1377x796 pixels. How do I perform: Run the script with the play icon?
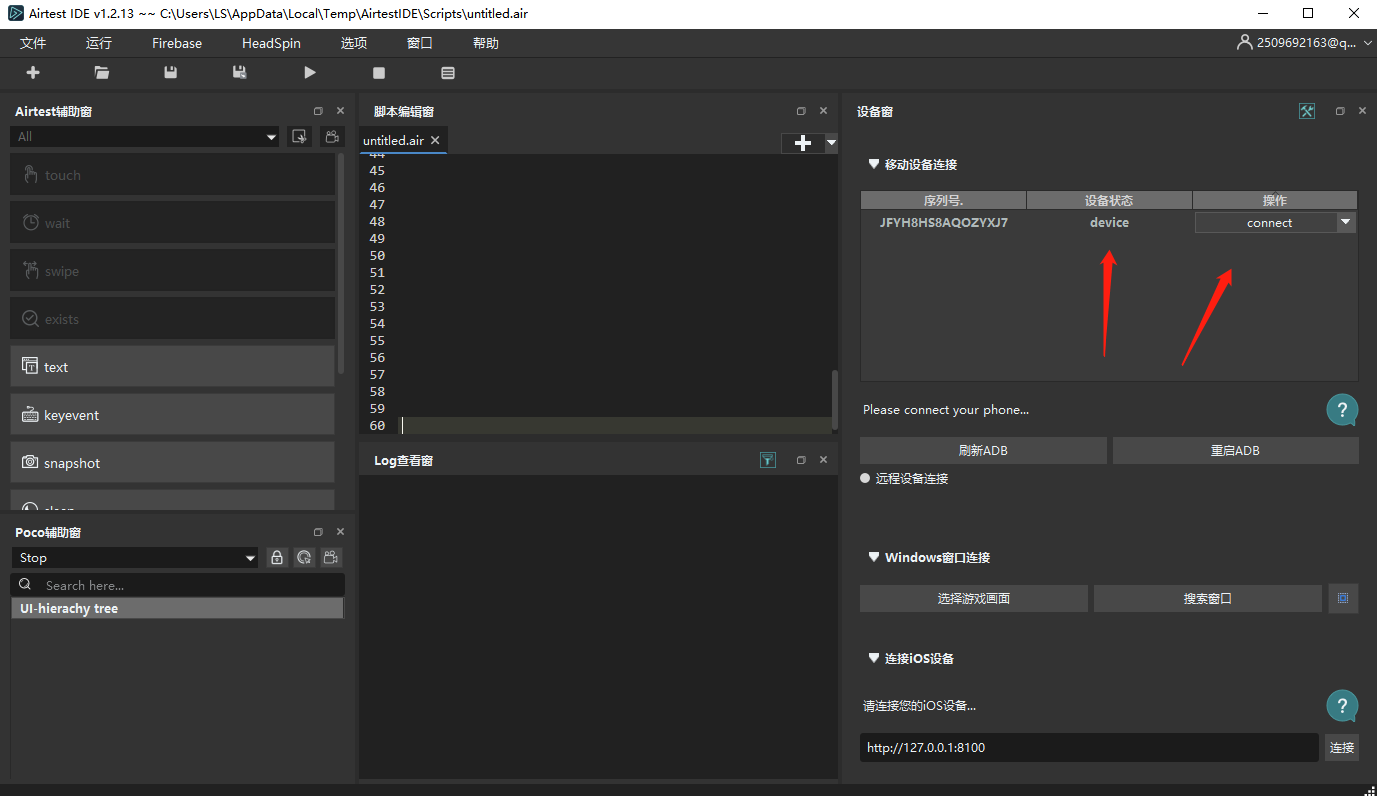[310, 73]
